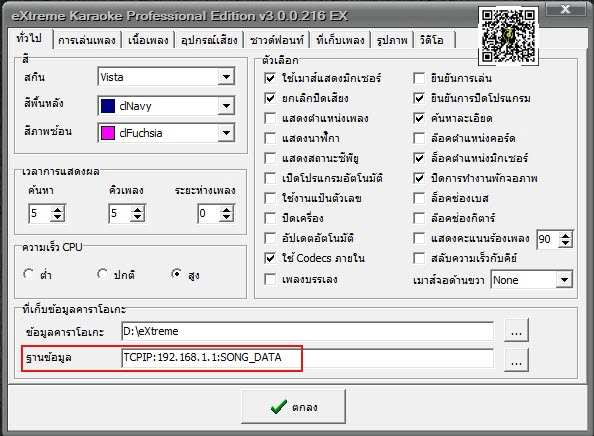Expand the clFuchsia overlay color dropdown

pos(226,133)
